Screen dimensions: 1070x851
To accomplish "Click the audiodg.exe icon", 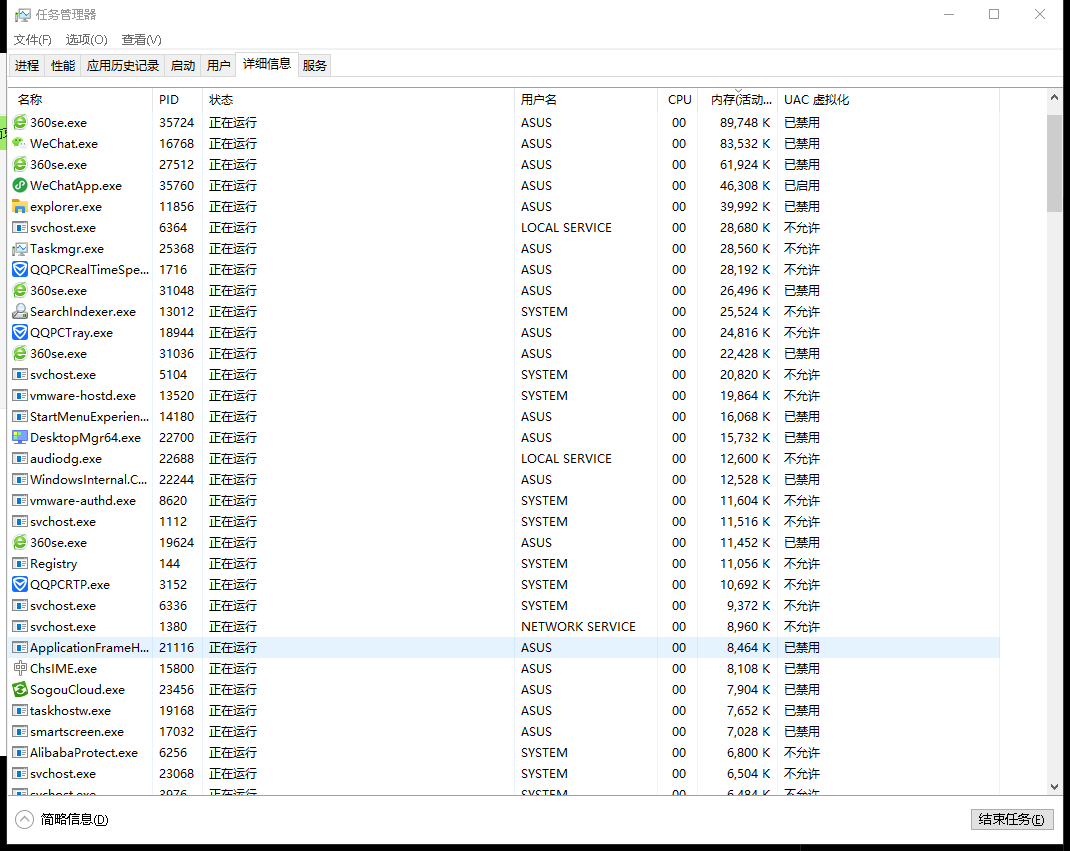I will point(20,459).
